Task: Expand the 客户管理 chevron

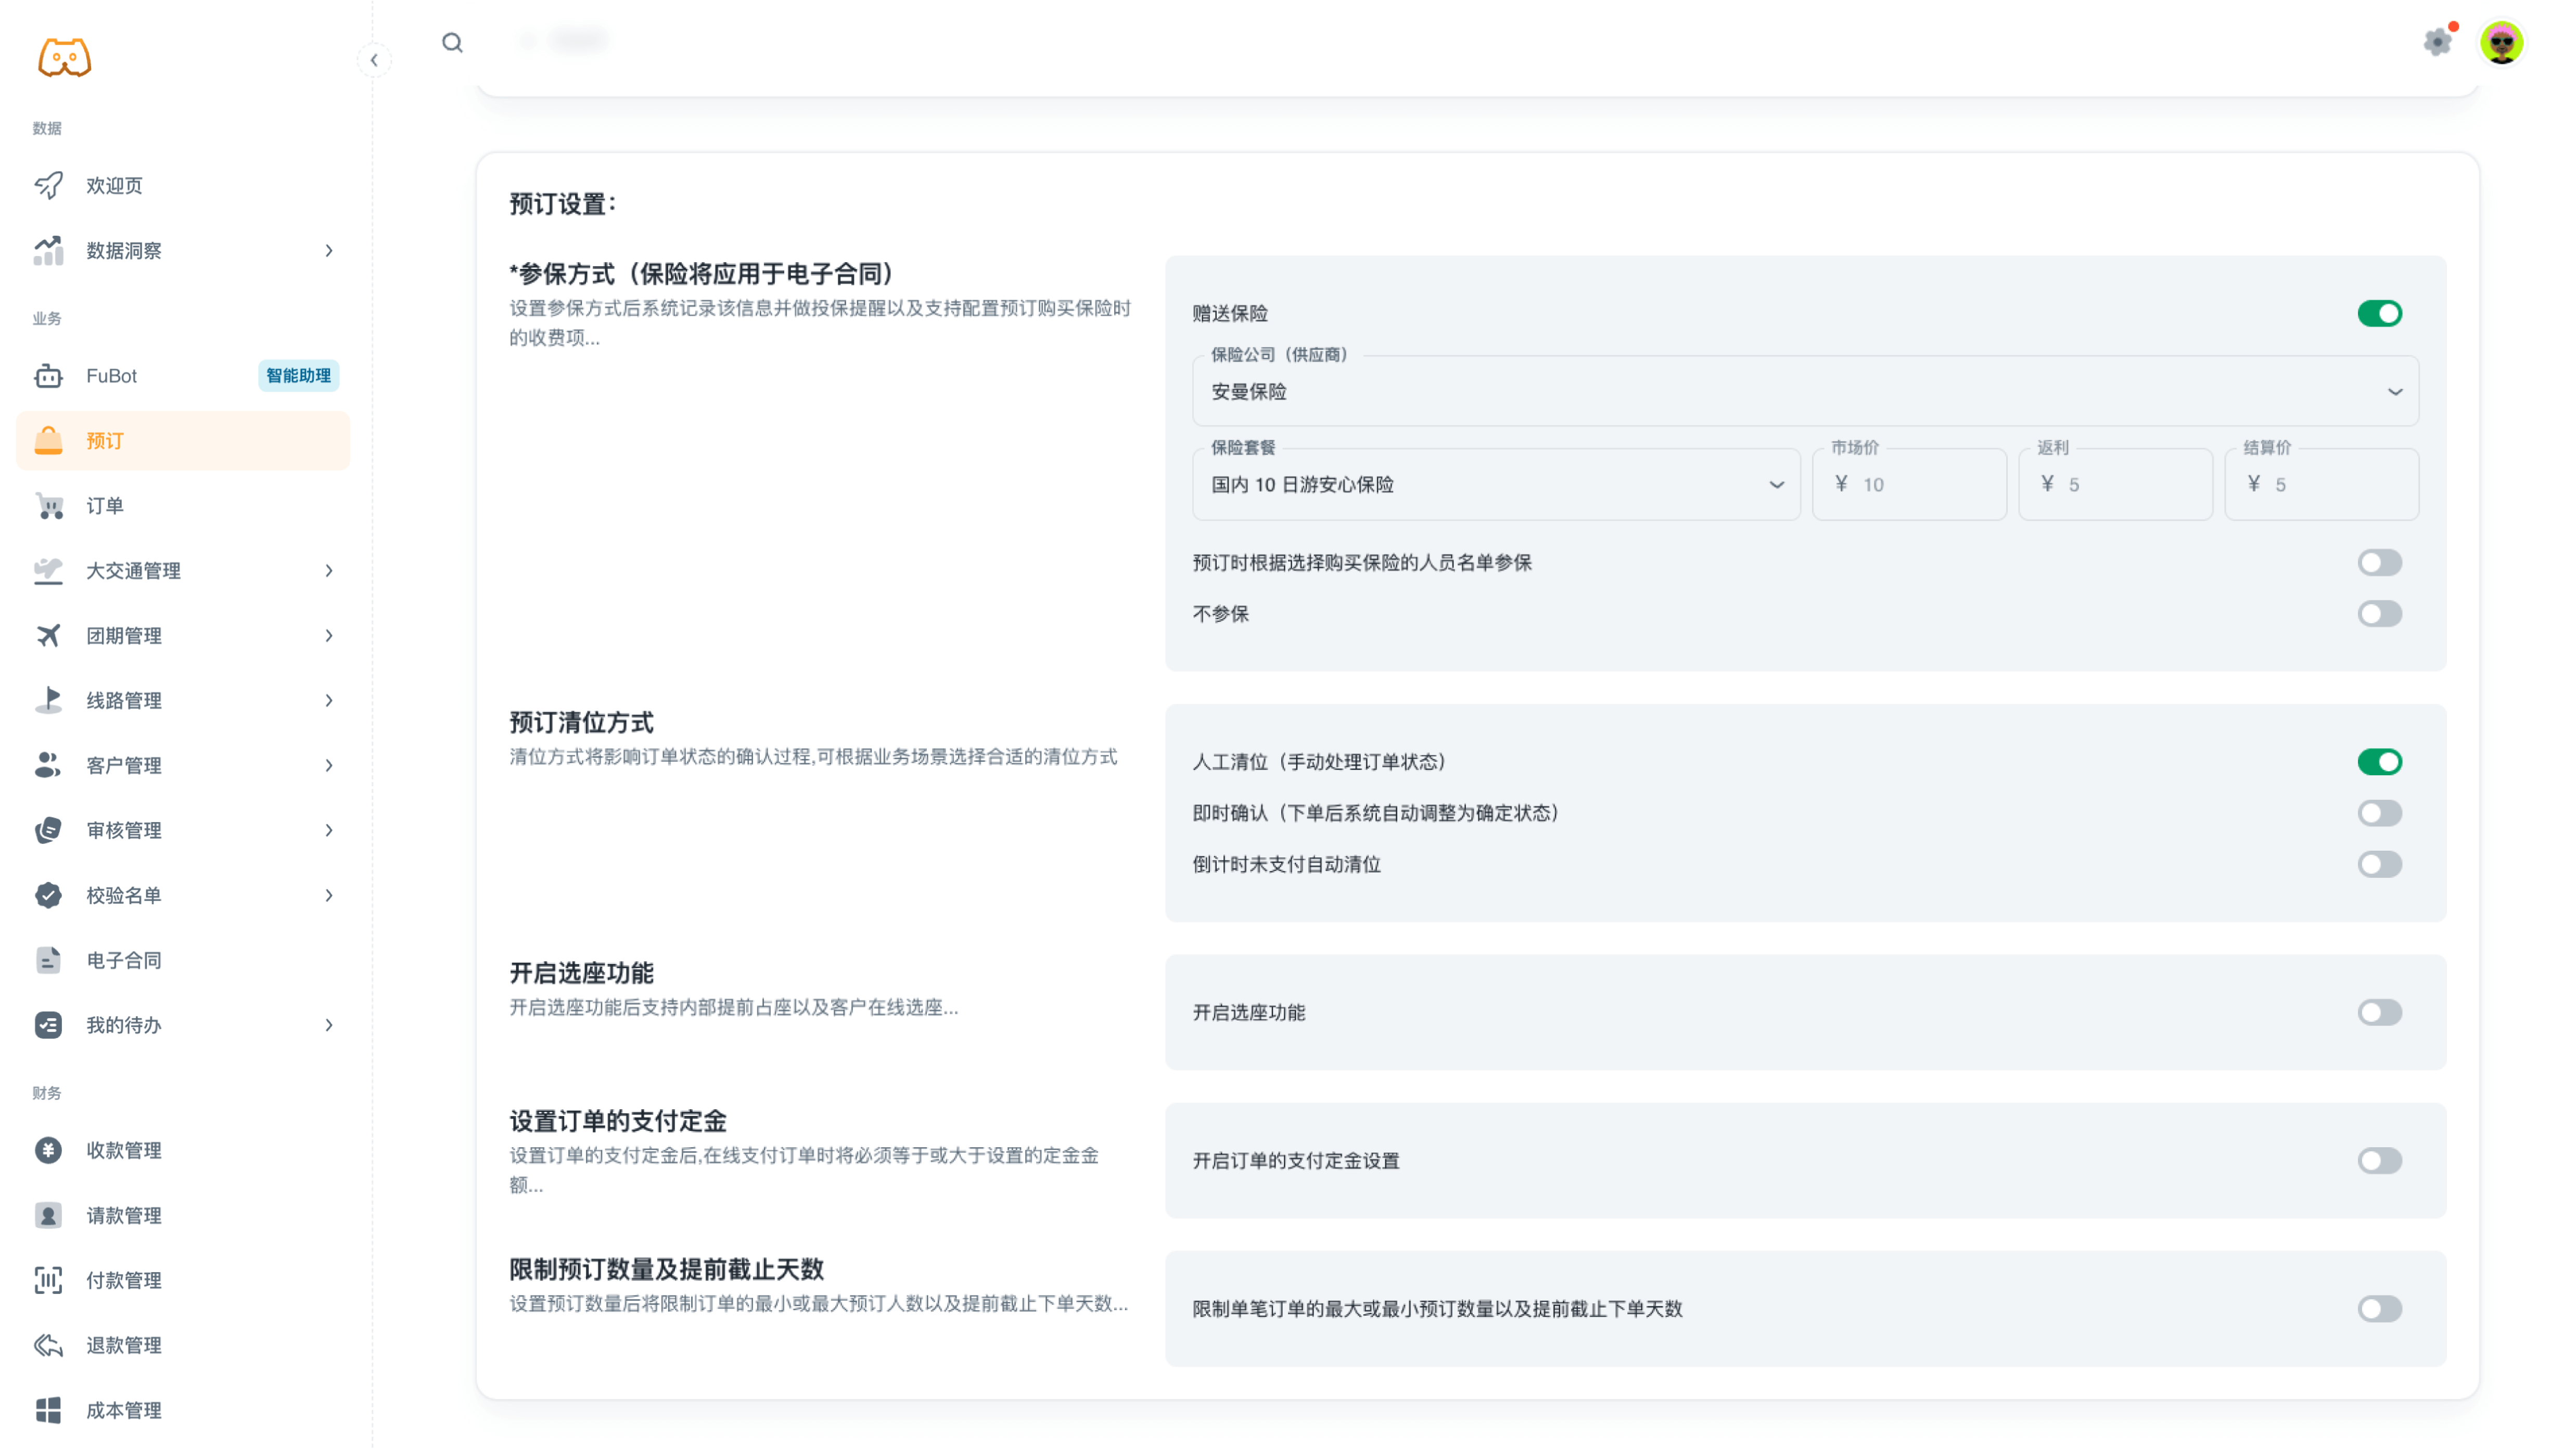Action: coord(329,766)
